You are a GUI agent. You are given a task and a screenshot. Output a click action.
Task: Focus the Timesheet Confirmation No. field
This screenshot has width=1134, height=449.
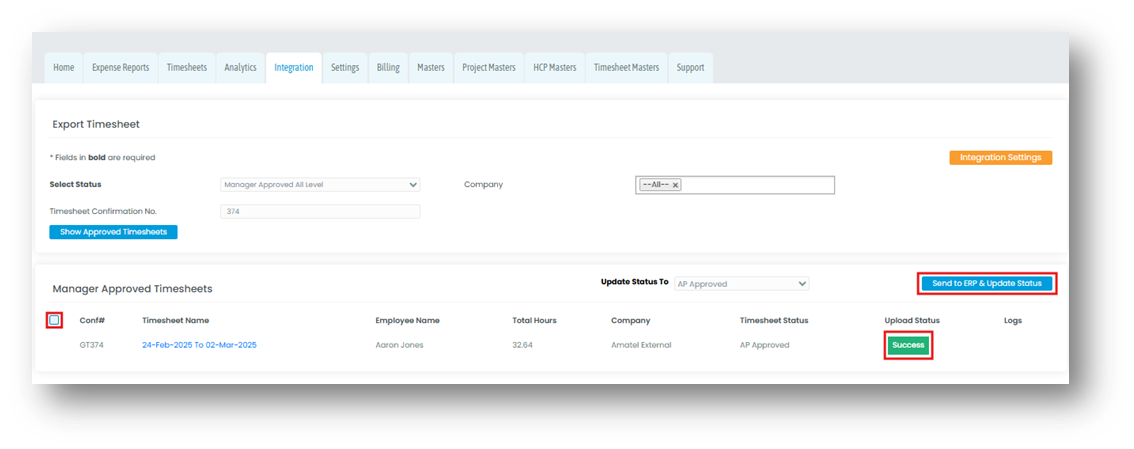320,212
